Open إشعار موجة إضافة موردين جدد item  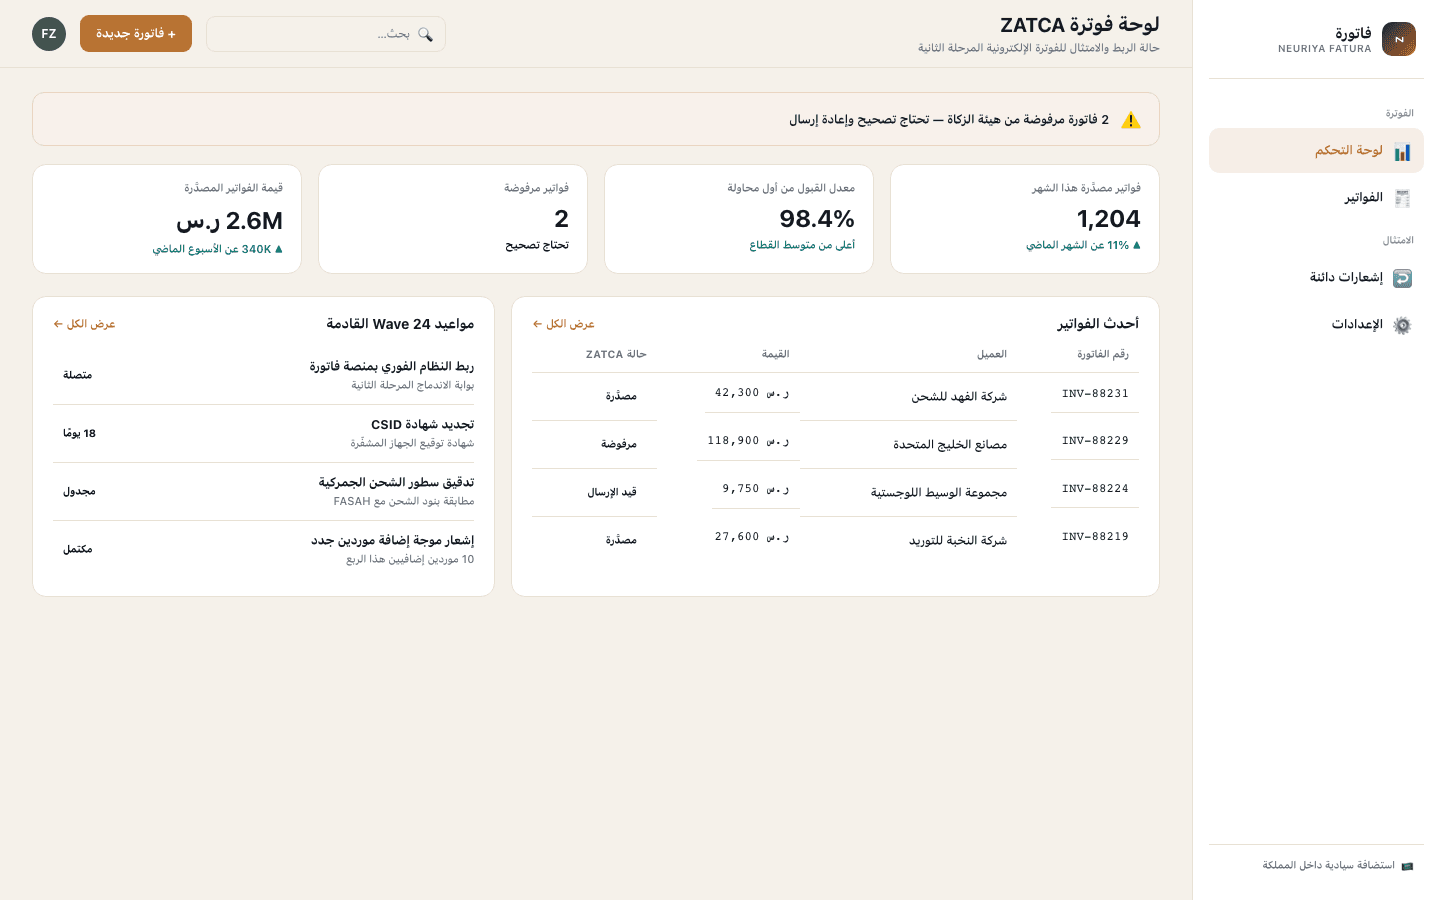(x=264, y=549)
